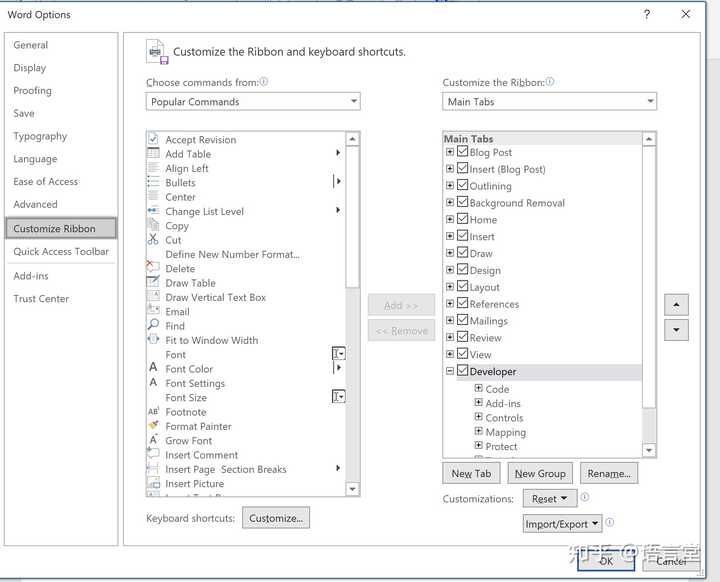
Task: Select the Find magnifier icon
Action: 153,326
